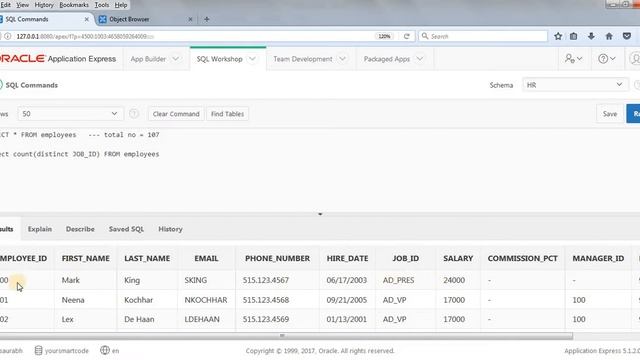The image size is (640, 360).
Task: Click the Save button
Action: 610,114
